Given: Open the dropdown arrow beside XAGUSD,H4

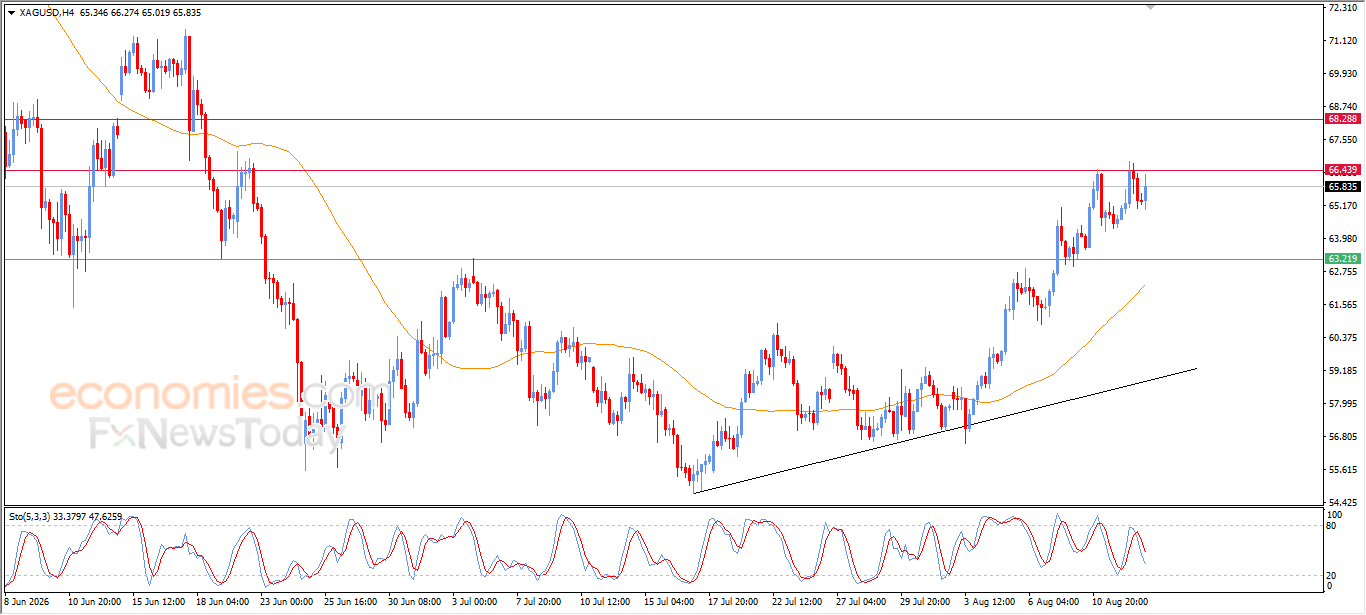Looking at the screenshot, I should 11,12.
